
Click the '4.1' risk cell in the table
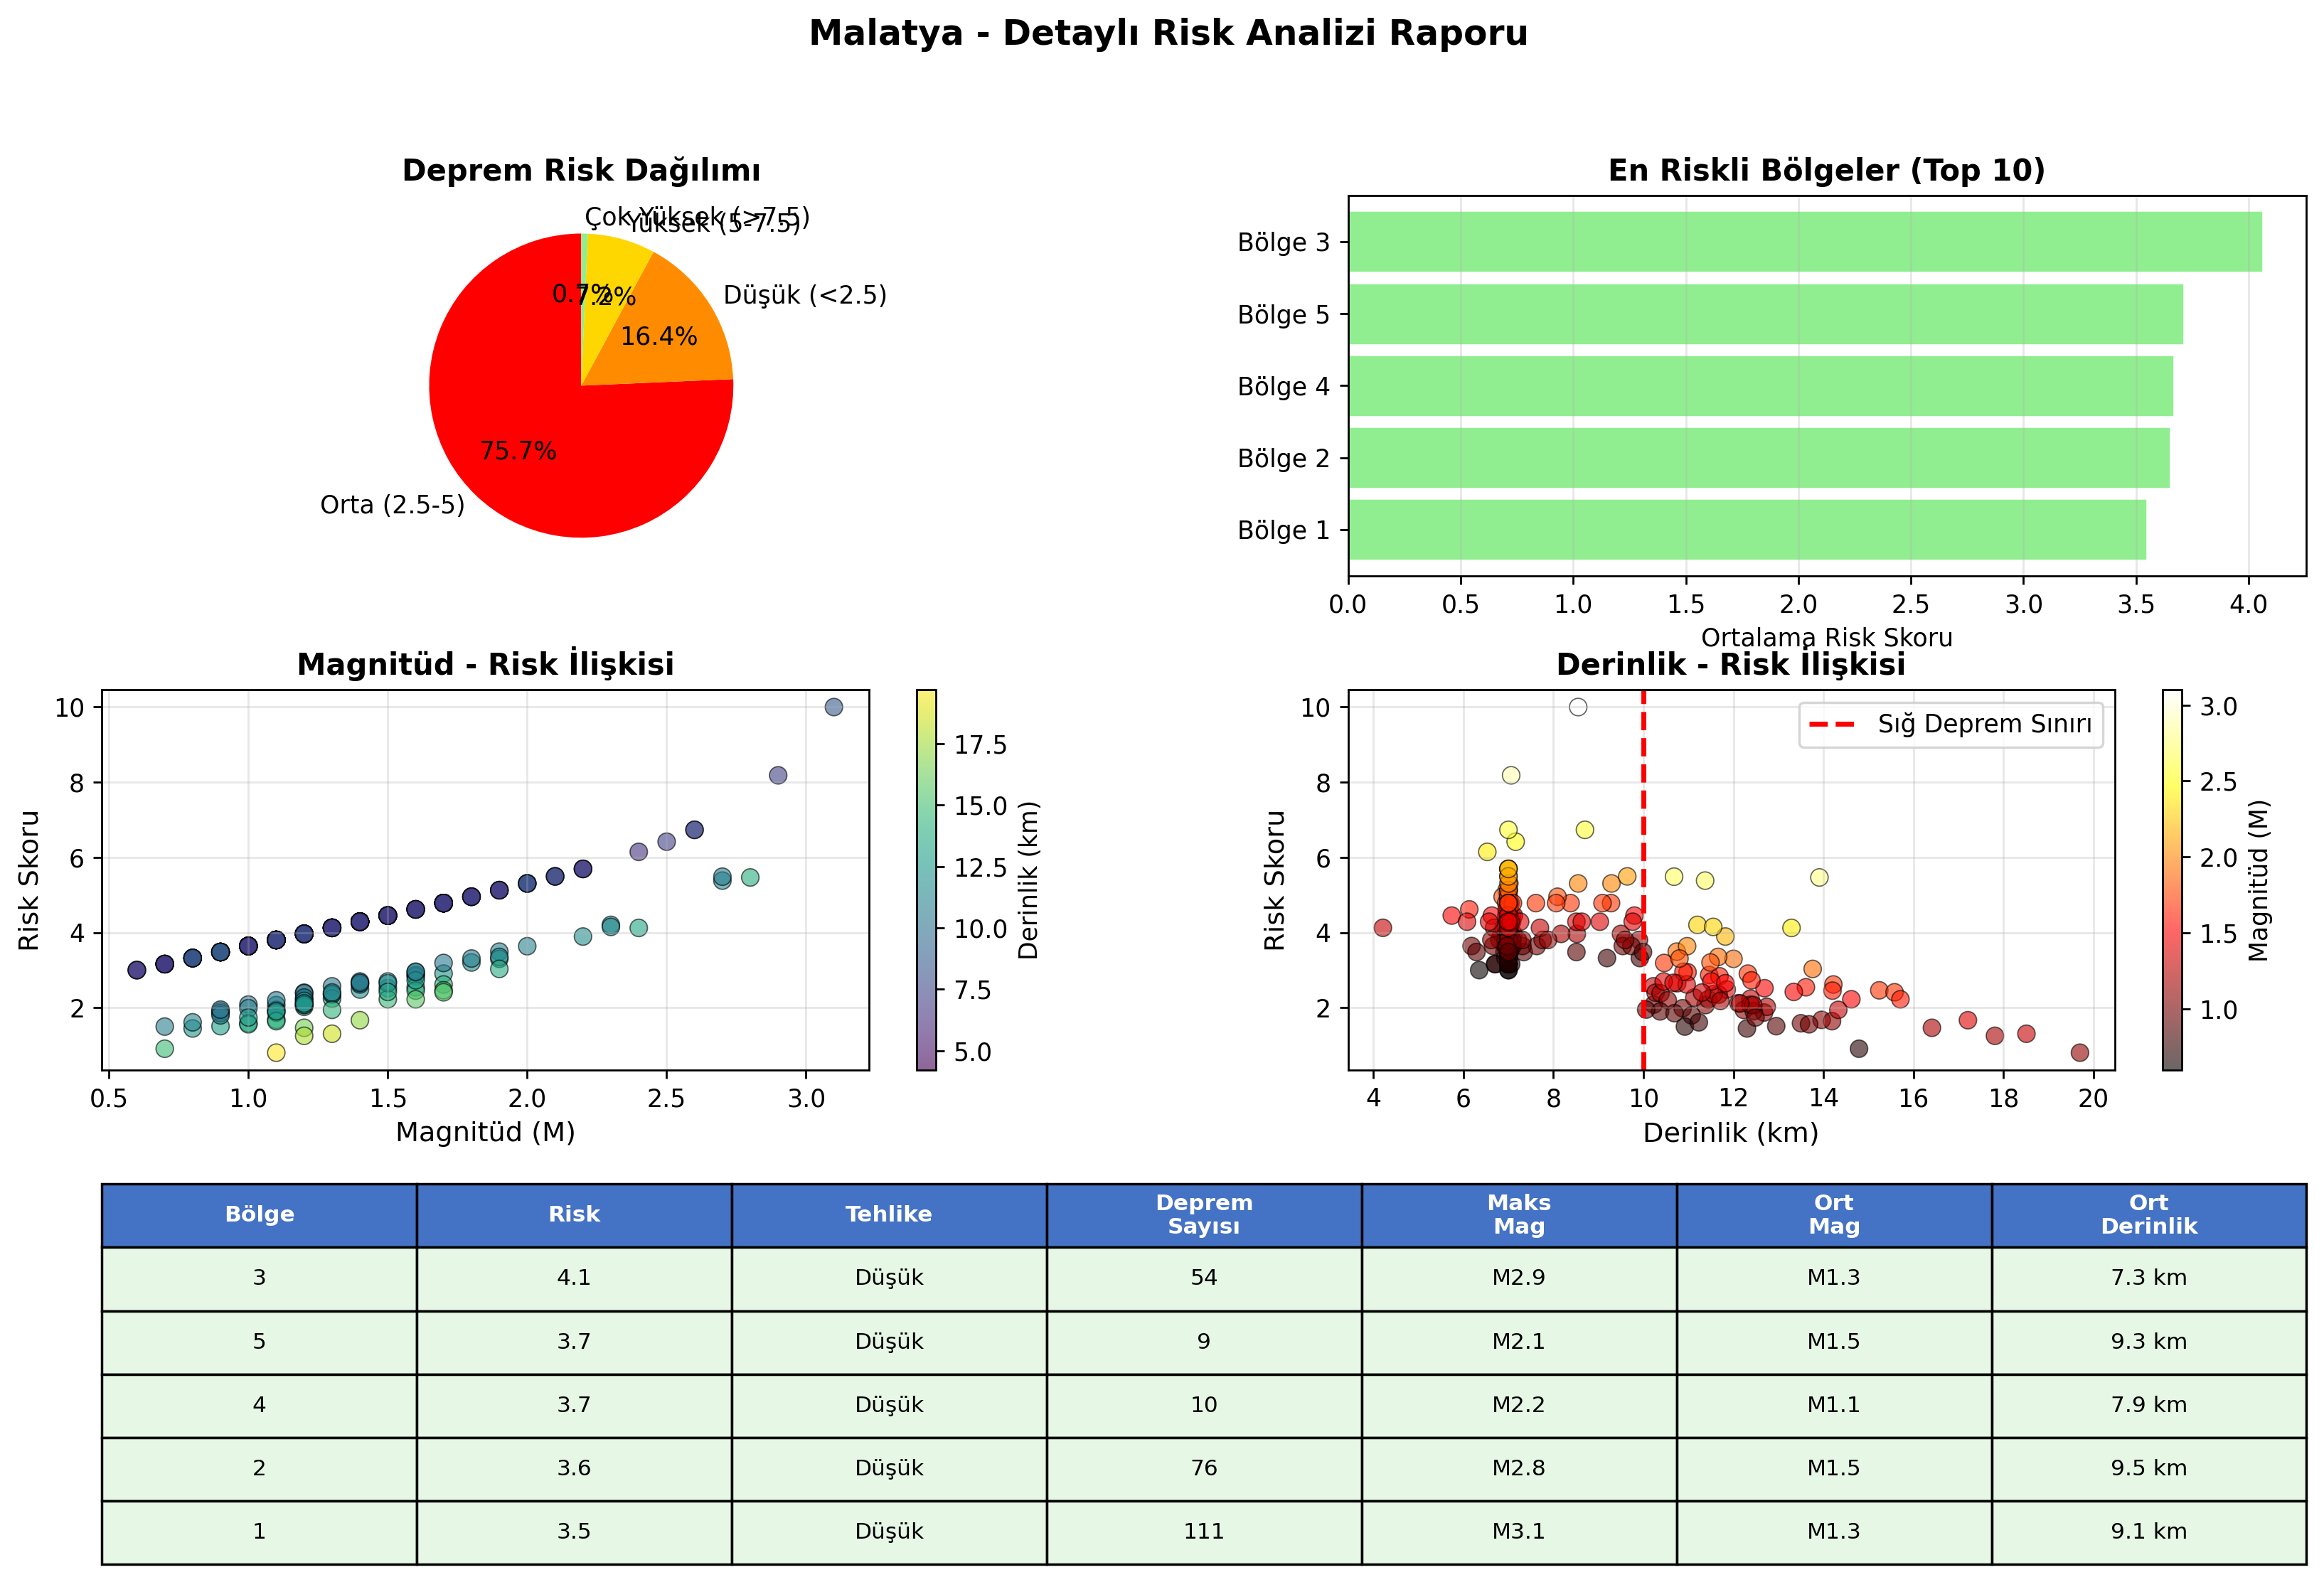[x=574, y=1278]
